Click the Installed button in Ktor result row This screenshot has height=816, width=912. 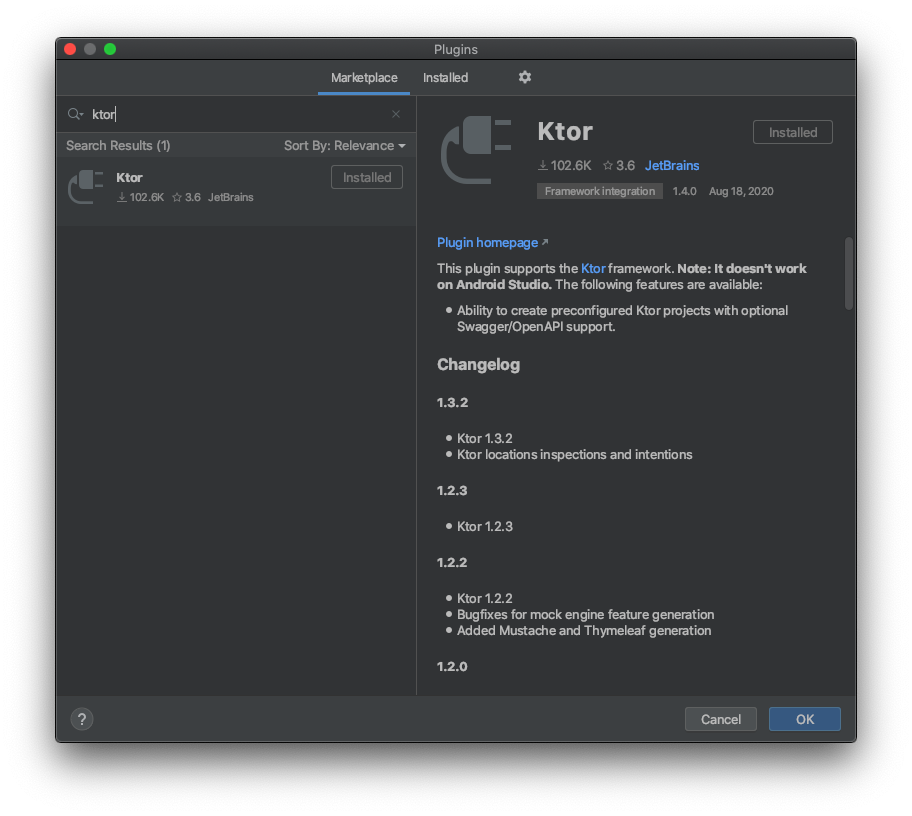click(367, 177)
